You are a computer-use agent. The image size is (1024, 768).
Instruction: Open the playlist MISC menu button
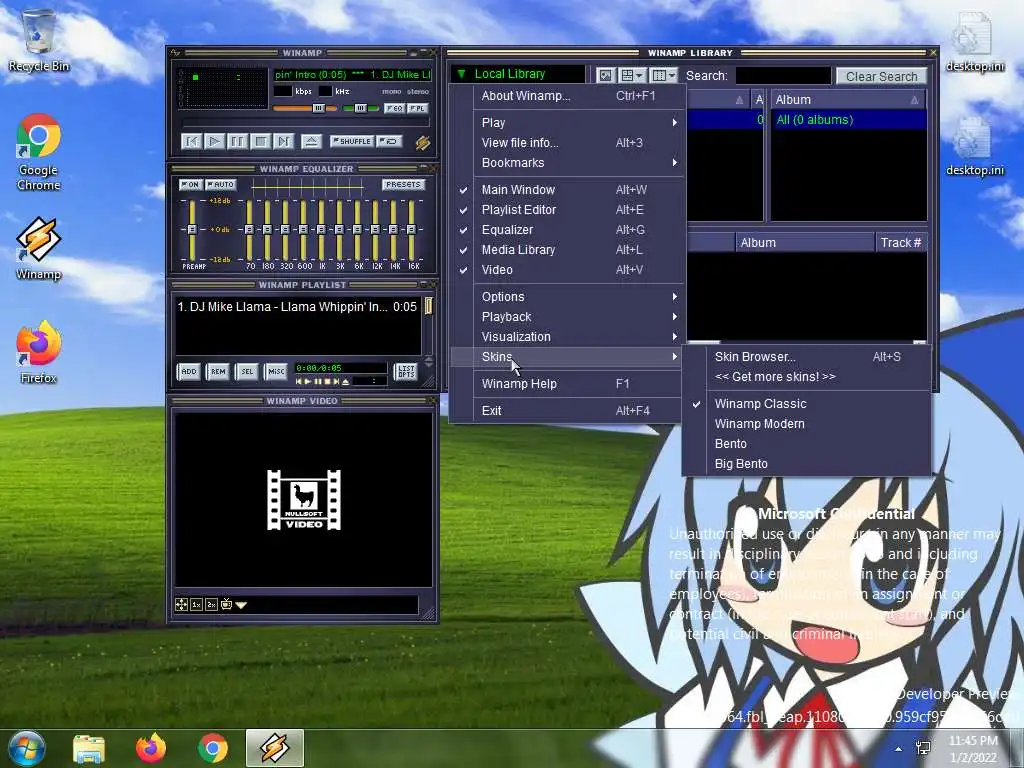276,372
